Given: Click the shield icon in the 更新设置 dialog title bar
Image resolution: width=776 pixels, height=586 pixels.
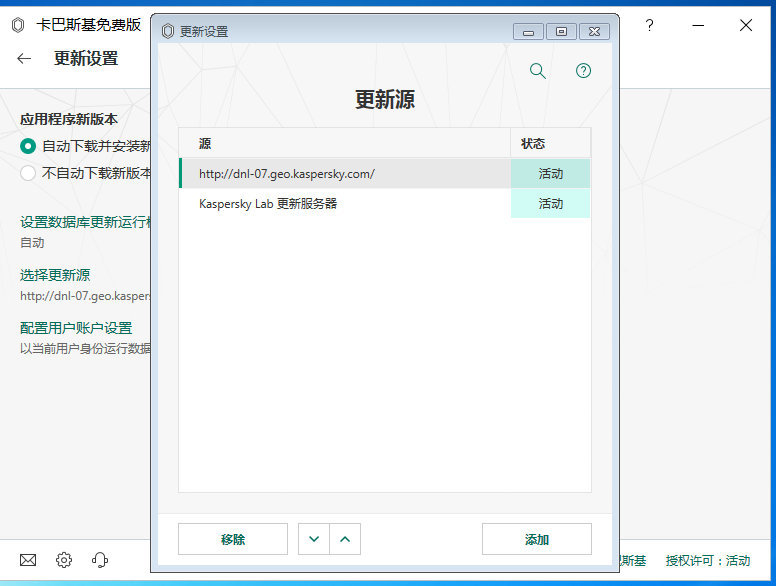Looking at the screenshot, I should tap(168, 31).
